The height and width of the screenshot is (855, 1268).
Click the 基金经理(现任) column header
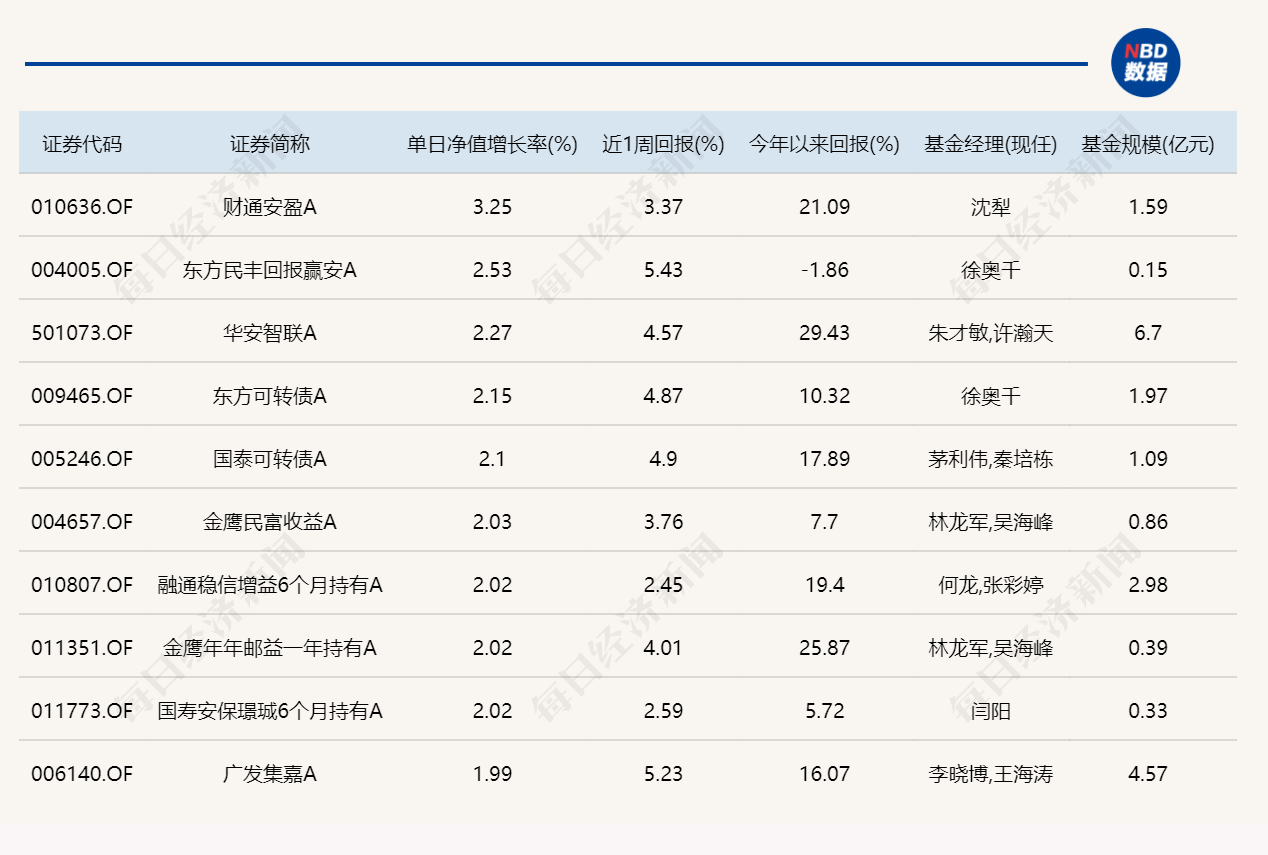(991, 144)
